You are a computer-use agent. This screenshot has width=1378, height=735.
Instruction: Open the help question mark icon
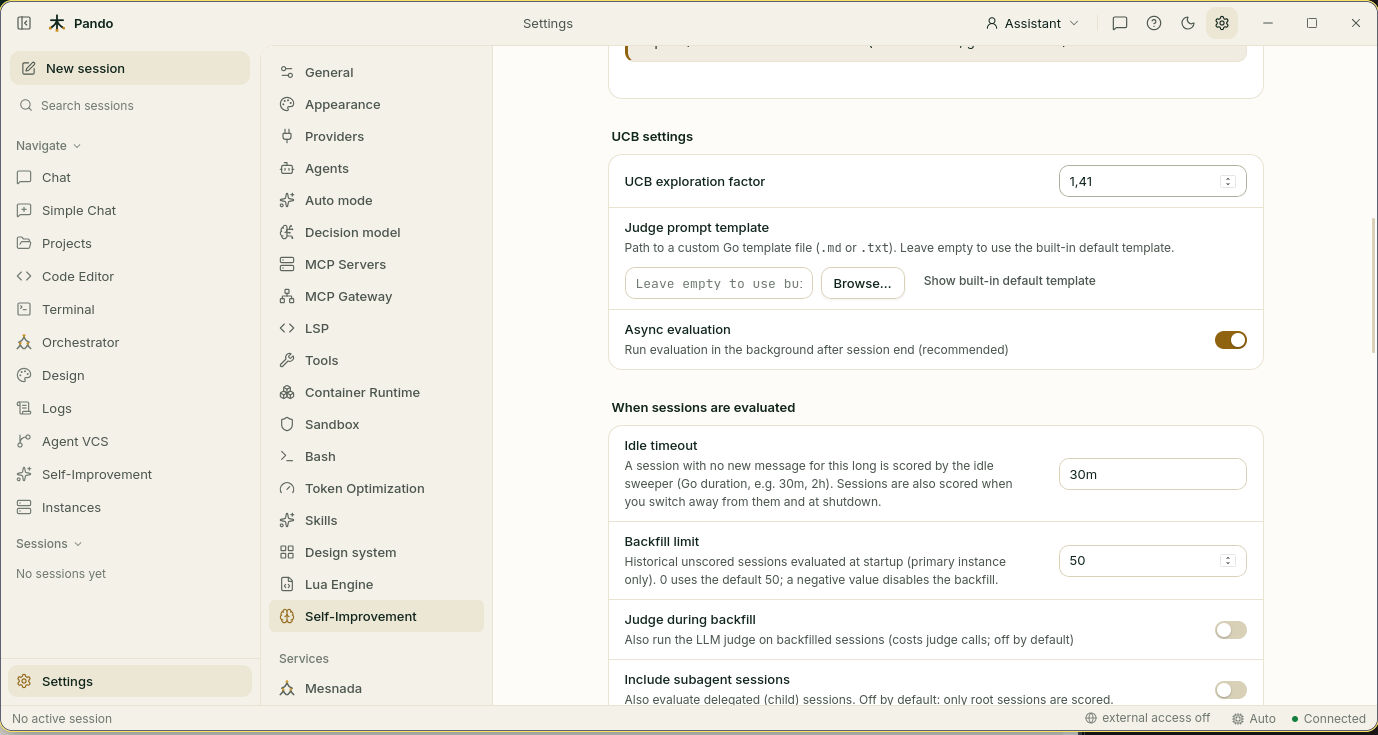1154,23
